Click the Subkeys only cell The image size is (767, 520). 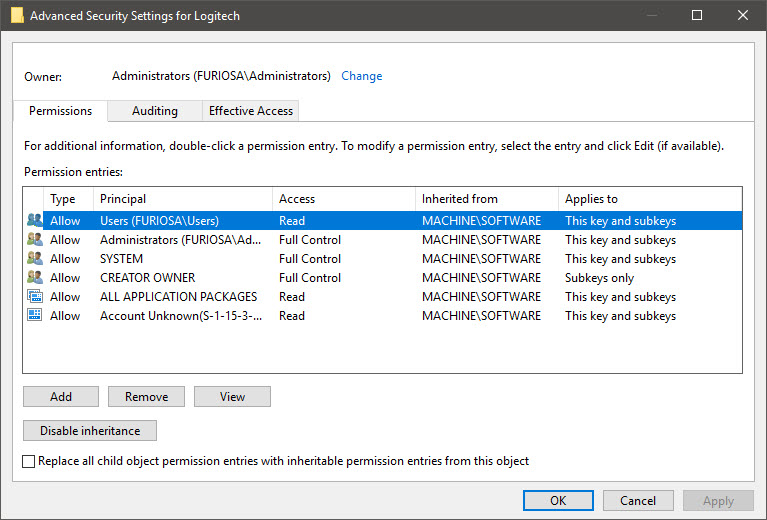[x=599, y=278]
